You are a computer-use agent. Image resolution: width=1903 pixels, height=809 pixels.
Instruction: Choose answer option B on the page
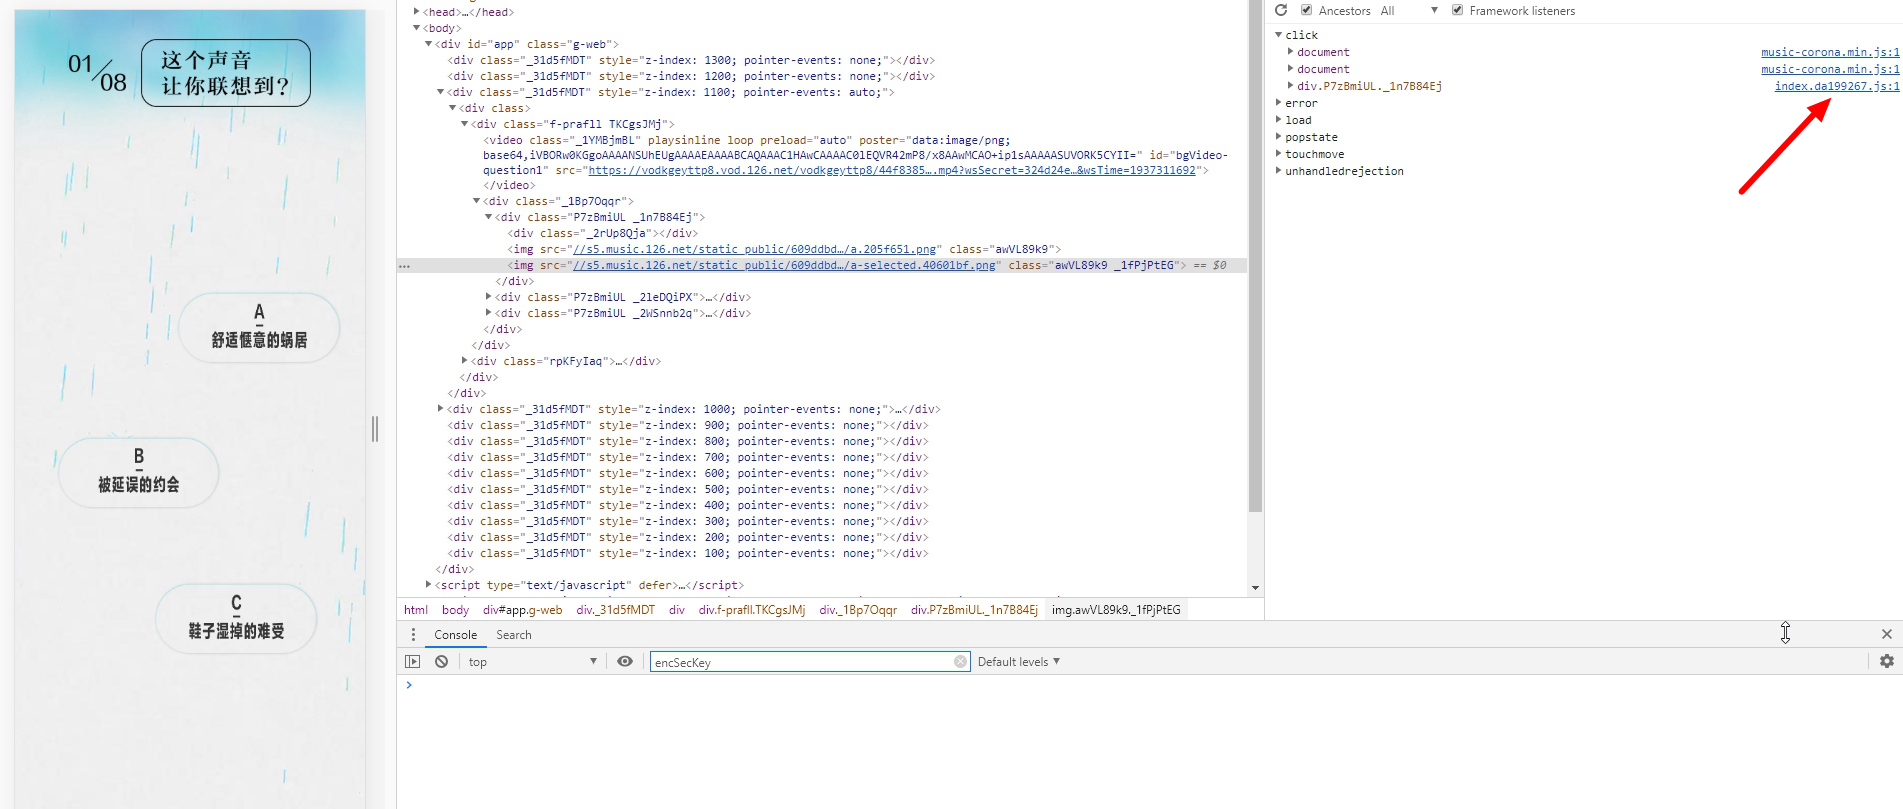[139, 471]
